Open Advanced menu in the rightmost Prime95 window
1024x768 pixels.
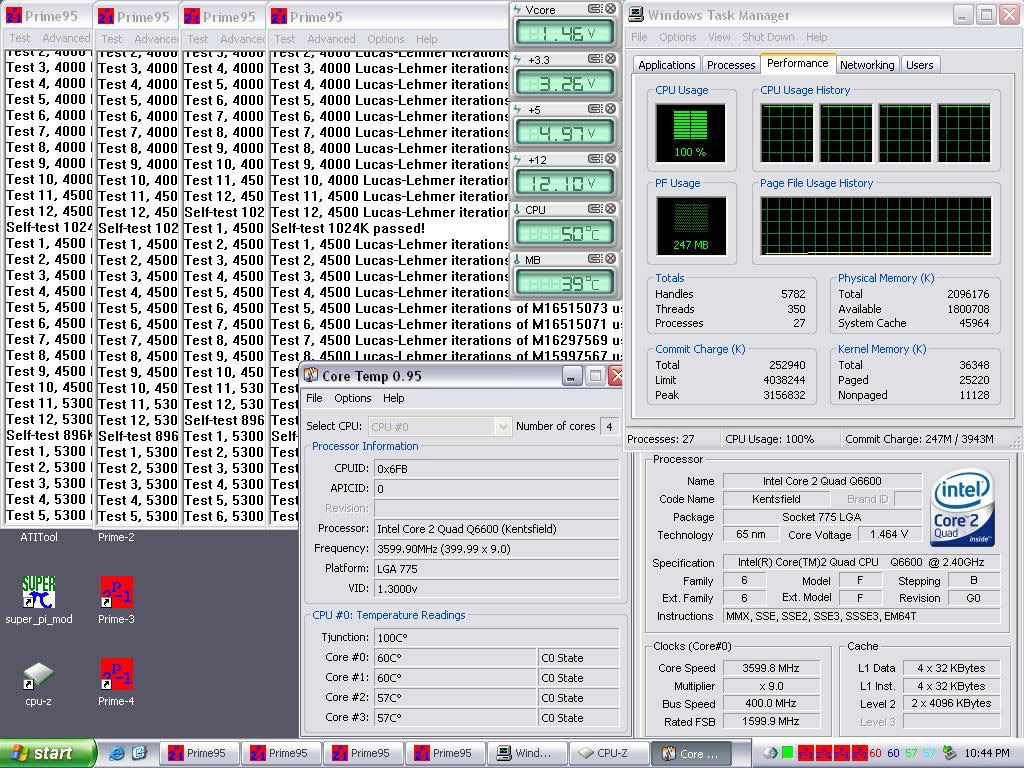pyautogui.click(x=331, y=39)
